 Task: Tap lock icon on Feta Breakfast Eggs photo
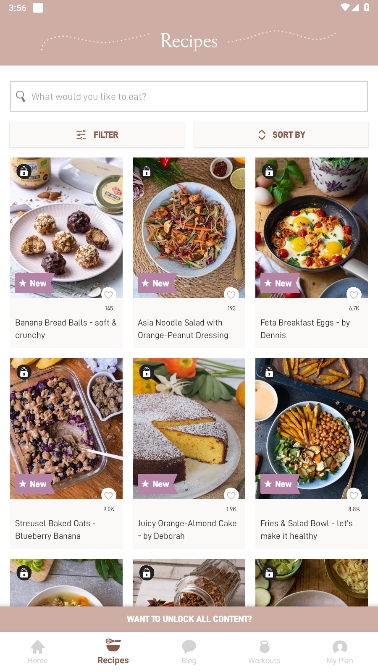click(x=269, y=171)
